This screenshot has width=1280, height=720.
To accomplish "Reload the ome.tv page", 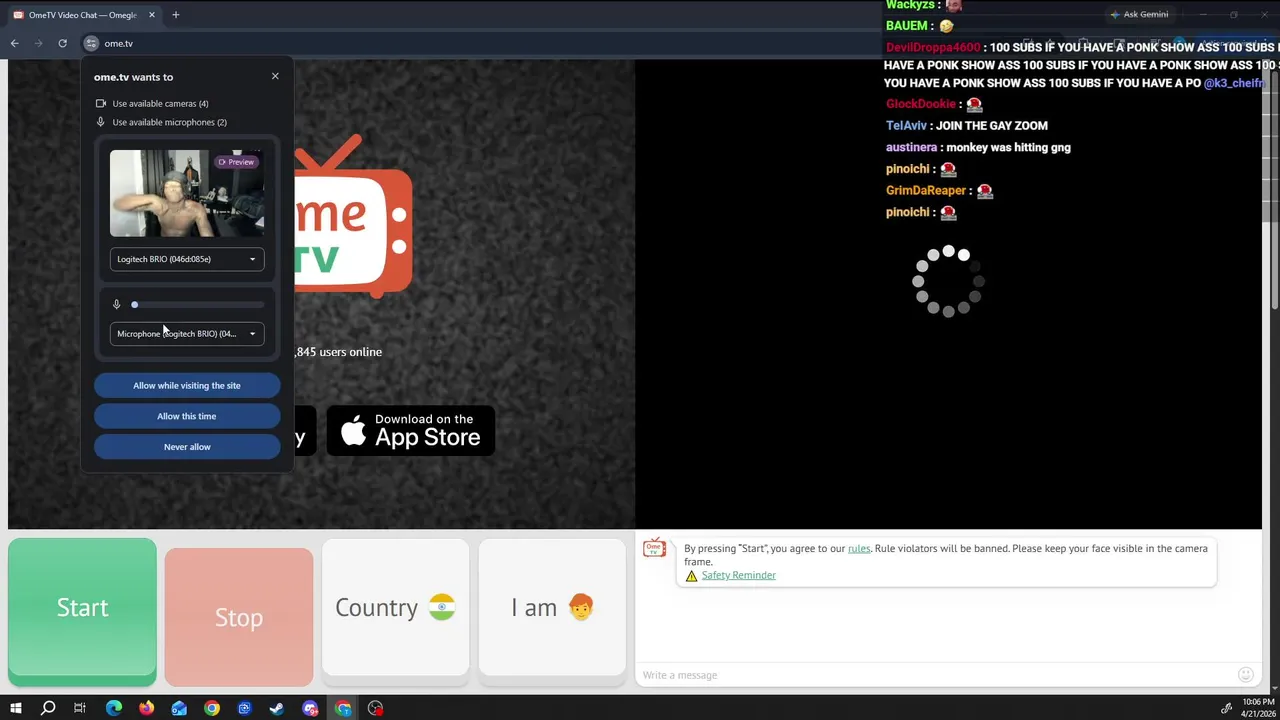I will pos(62,43).
